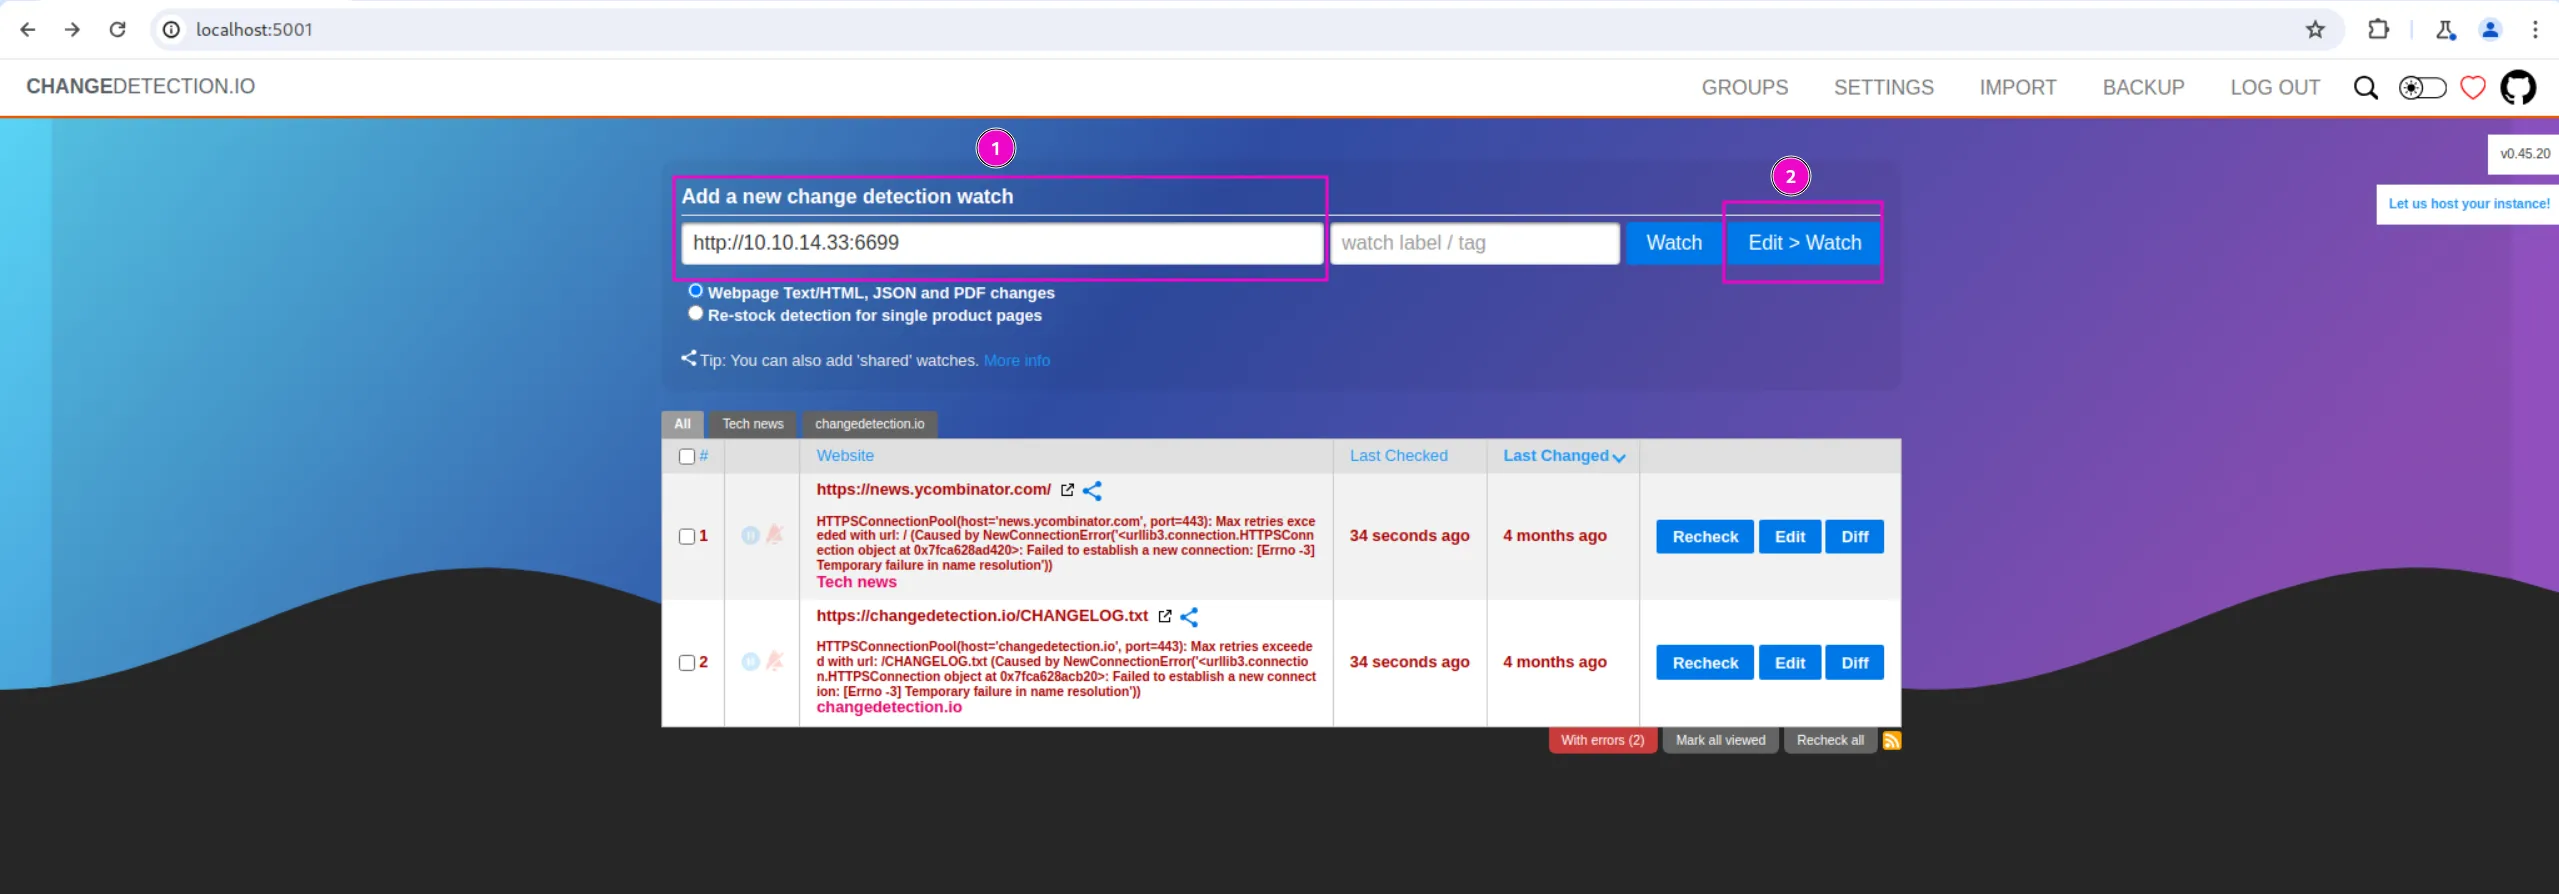Select Re-stock detection for single product pages
Viewport: 2559px width, 894px height.
[x=695, y=313]
